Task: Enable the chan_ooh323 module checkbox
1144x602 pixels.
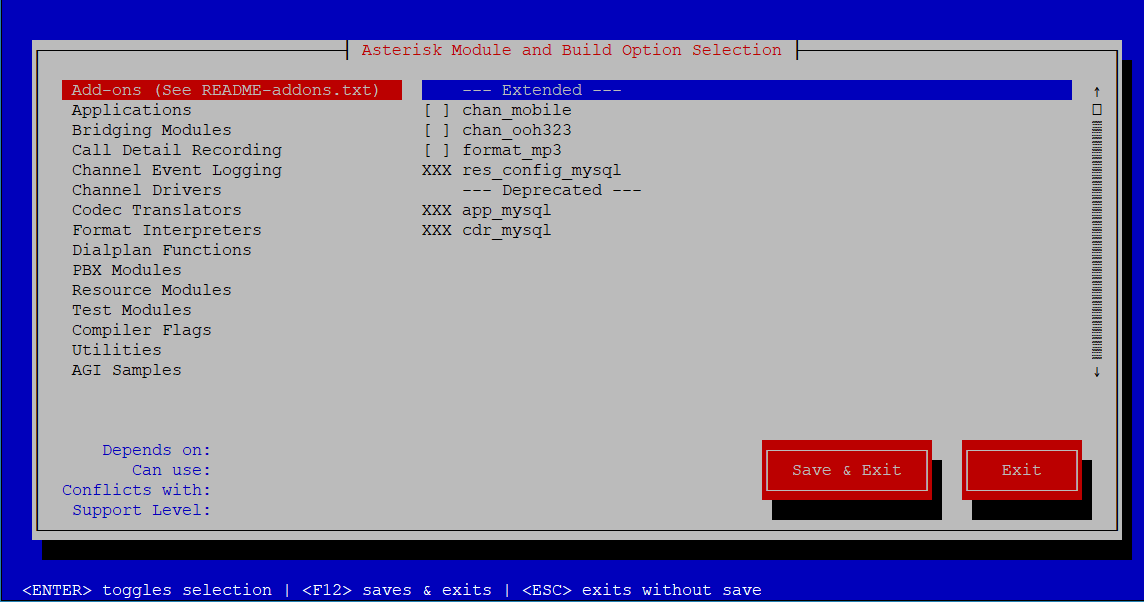Action: (437, 130)
